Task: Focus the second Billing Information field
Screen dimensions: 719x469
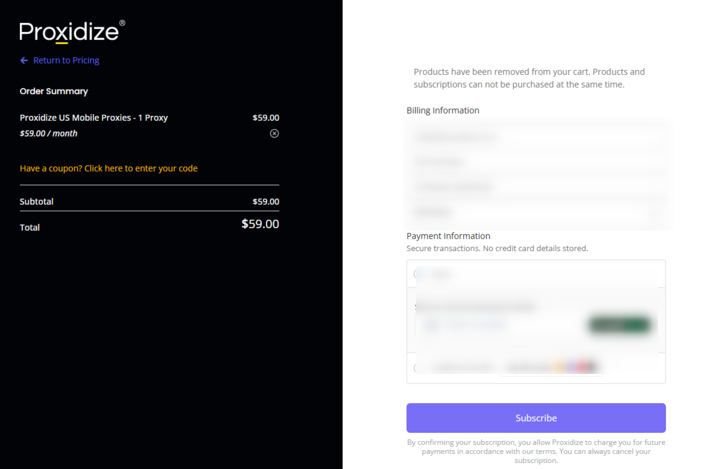Action: tap(536, 161)
